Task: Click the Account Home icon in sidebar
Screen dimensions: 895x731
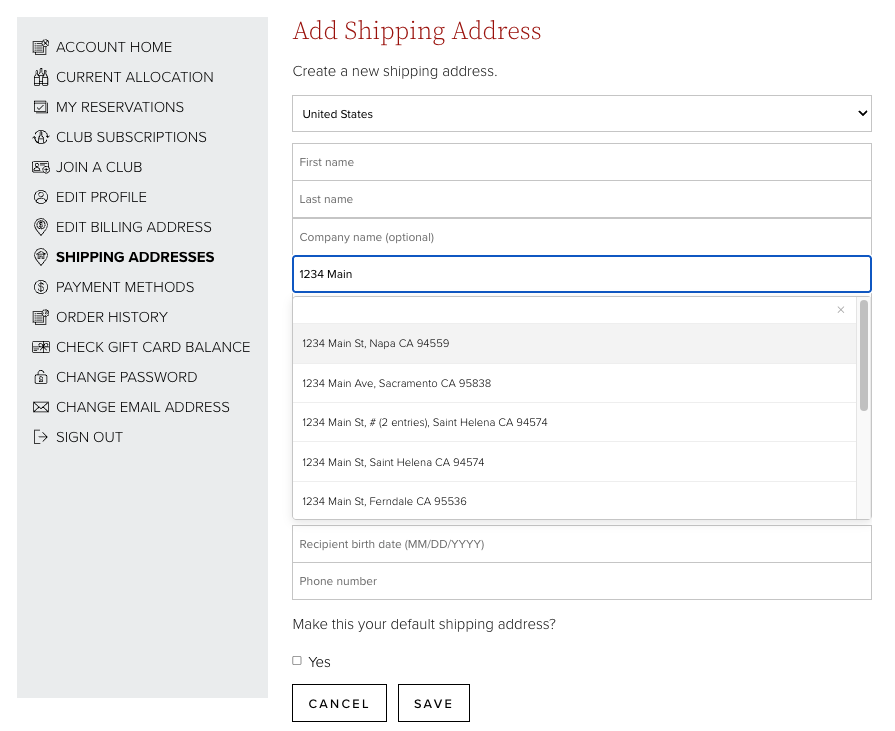Action: pos(41,47)
